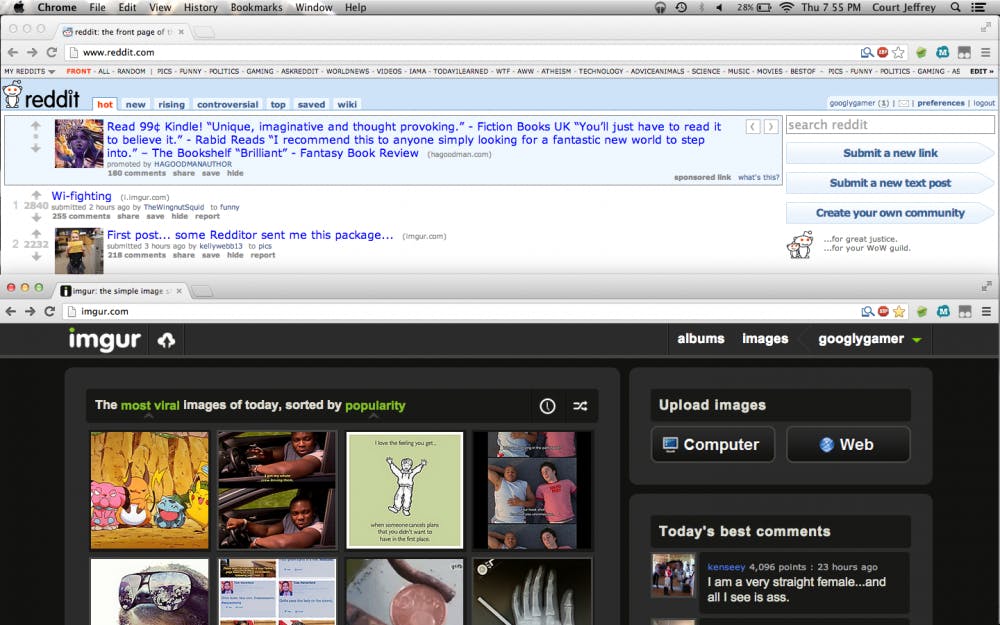Hide the Wi-fighting post
Image resolution: width=1000 pixels, height=625 pixels.
tap(178, 215)
